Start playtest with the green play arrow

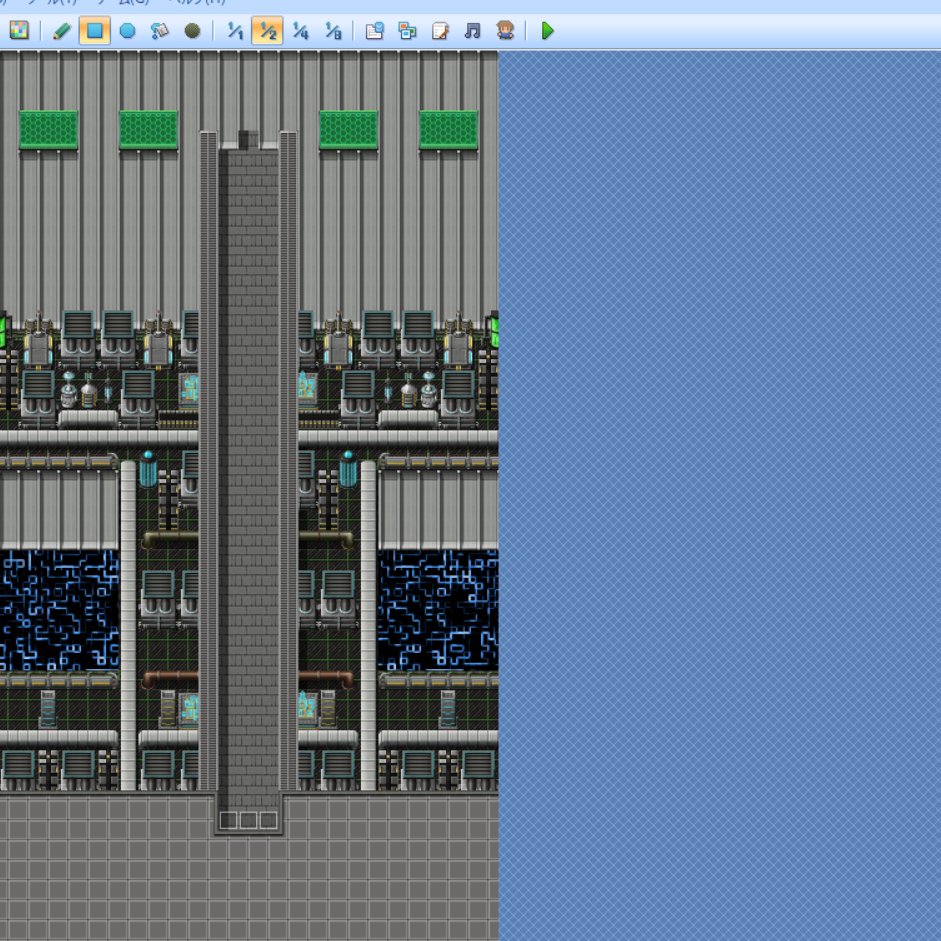(x=547, y=30)
